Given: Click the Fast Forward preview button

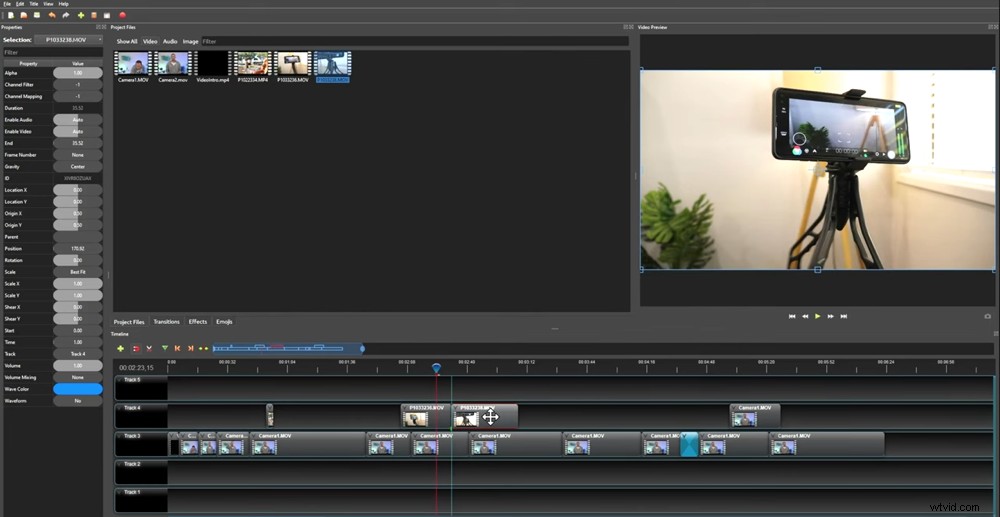Looking at the screenshot, I should click(x=830, y=316).
